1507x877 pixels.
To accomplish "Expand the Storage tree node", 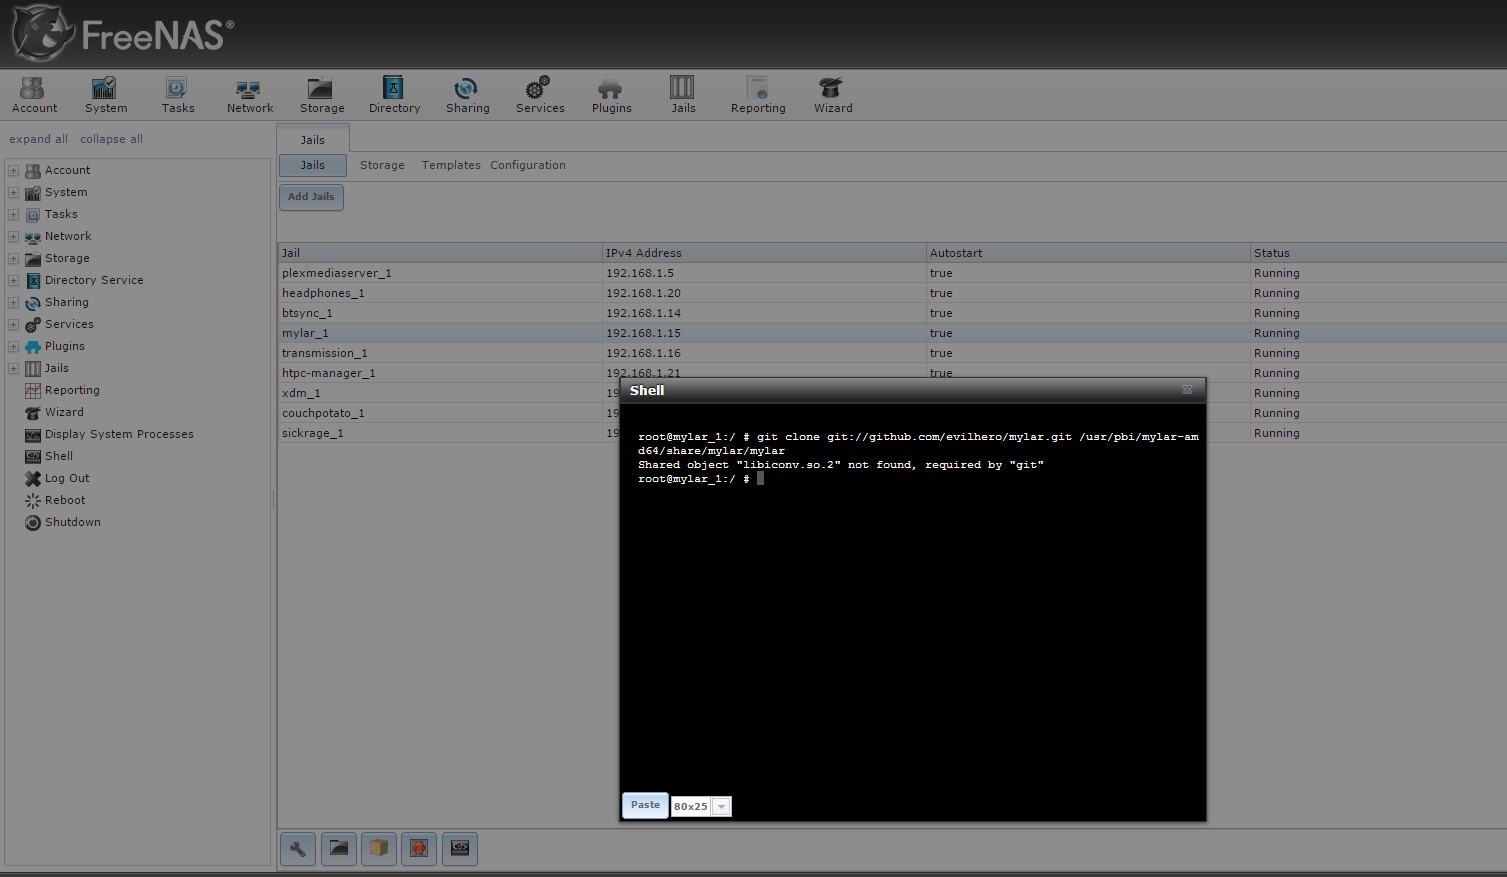I will tap(13, 258).
